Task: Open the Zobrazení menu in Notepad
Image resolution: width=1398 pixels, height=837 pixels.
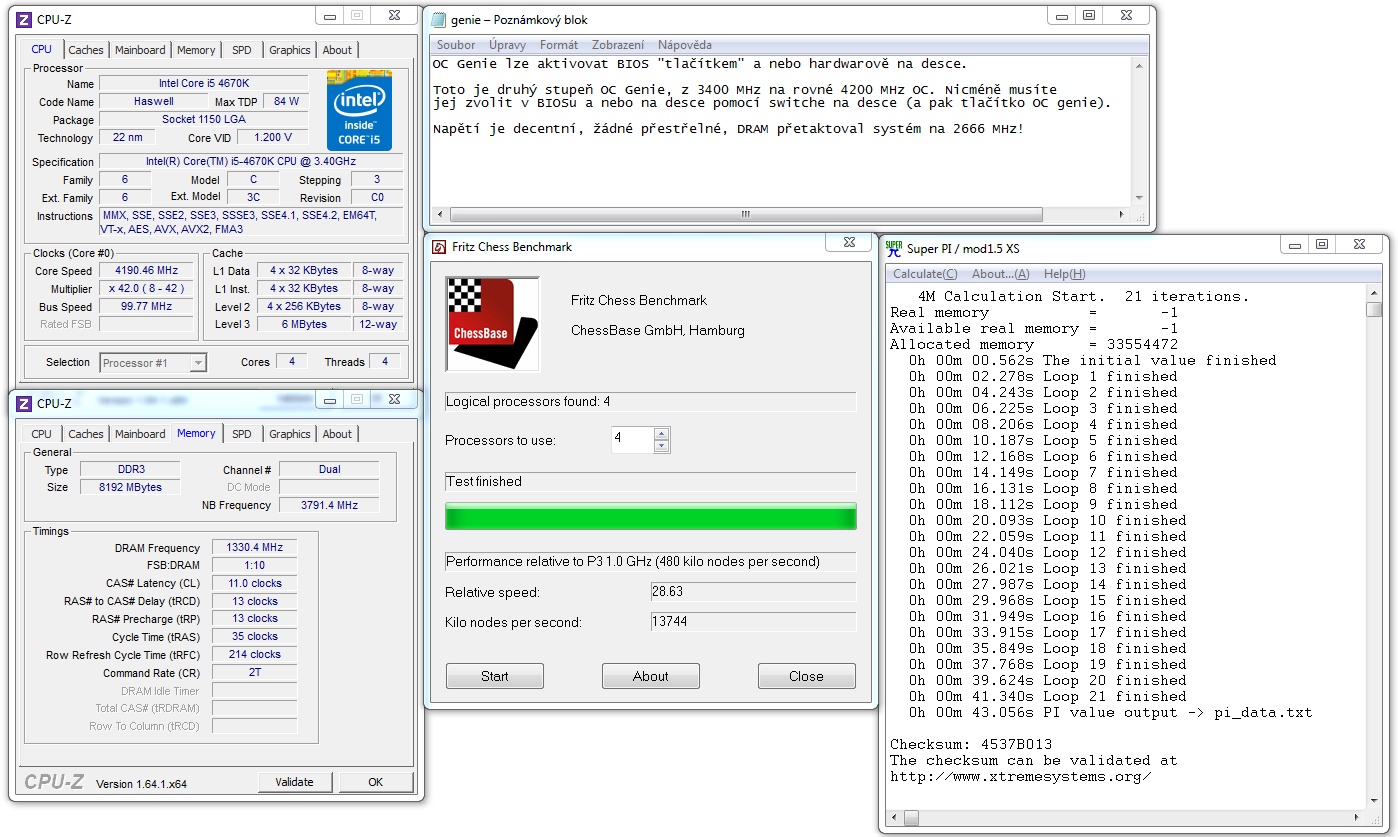Action: pos(618,45)
